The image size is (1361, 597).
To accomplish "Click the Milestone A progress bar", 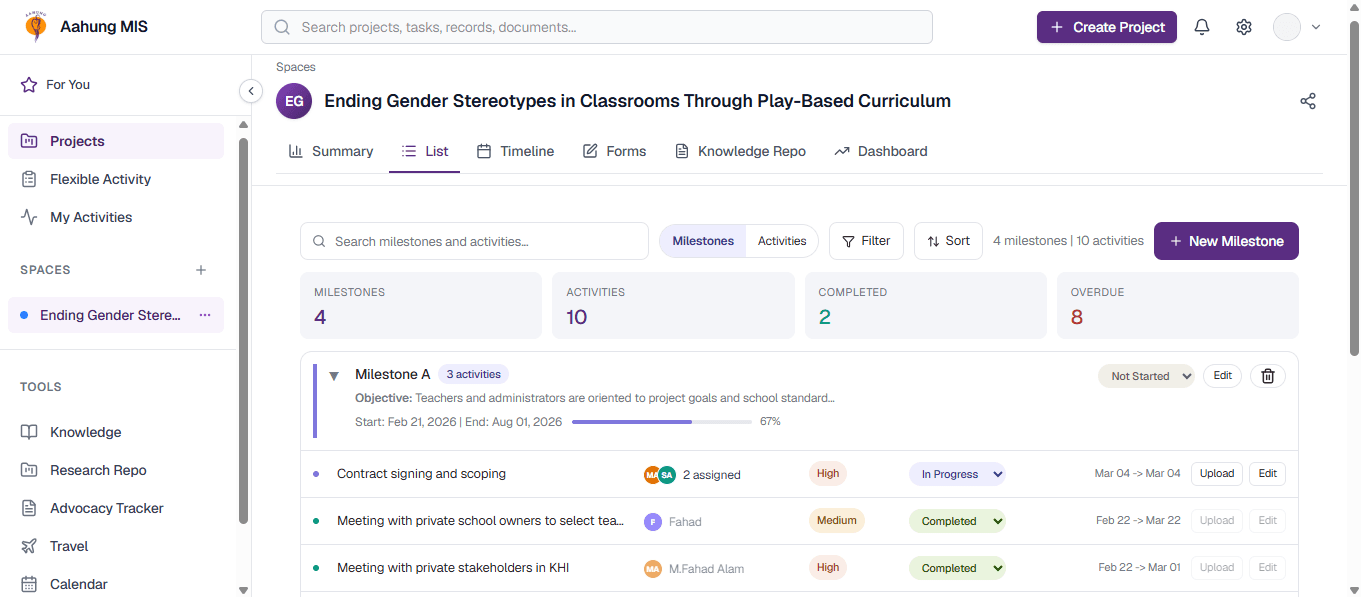I will tap(662, 422).
